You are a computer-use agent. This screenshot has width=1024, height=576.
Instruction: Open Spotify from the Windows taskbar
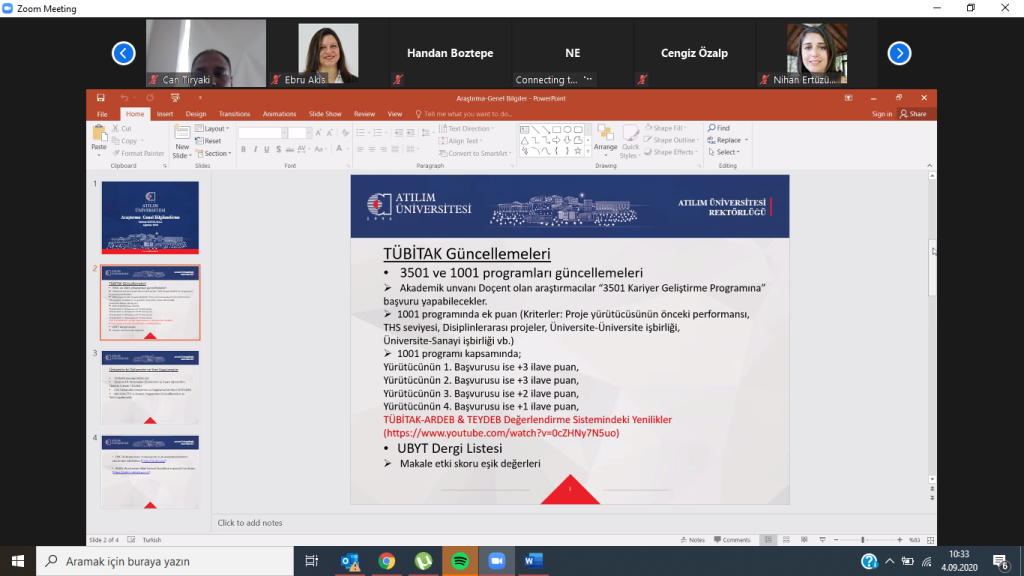point(459,561)
